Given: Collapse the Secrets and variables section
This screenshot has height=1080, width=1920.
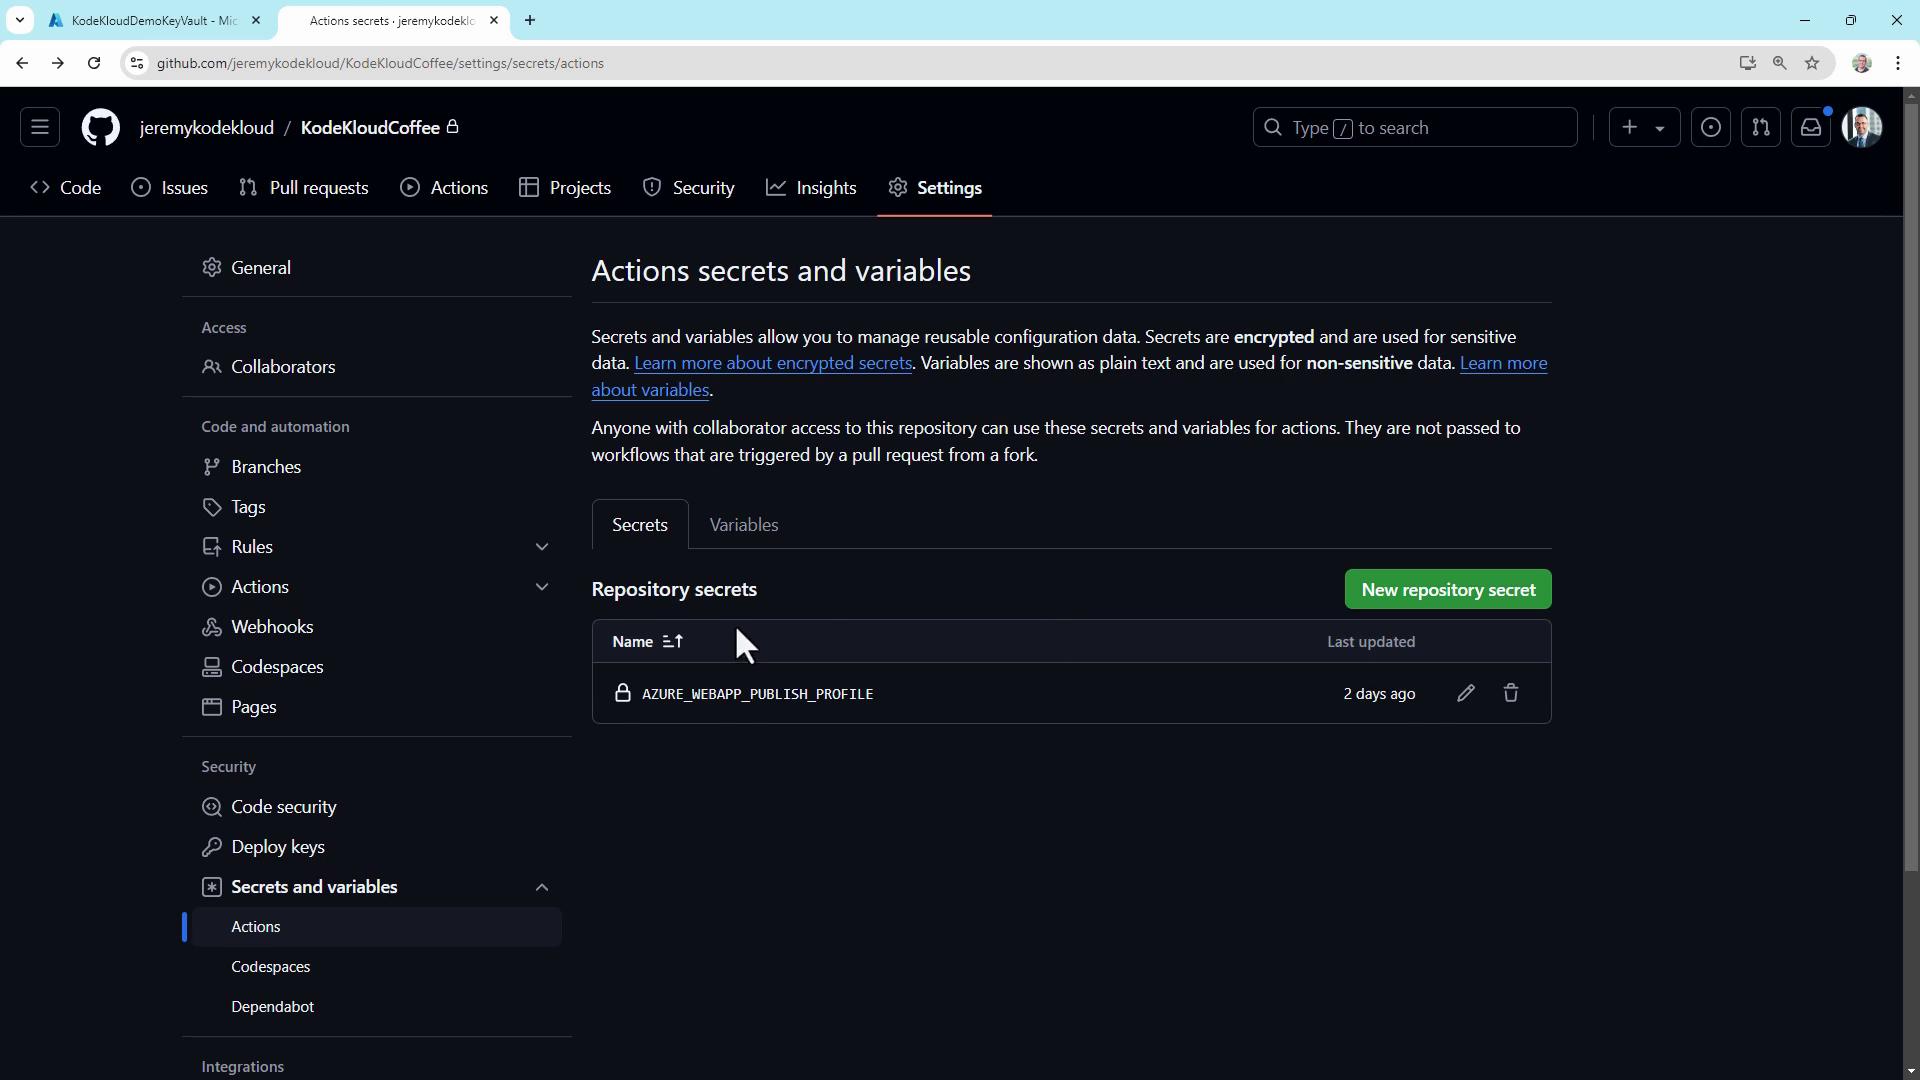Looking at the screenshot, I should 541,887.
